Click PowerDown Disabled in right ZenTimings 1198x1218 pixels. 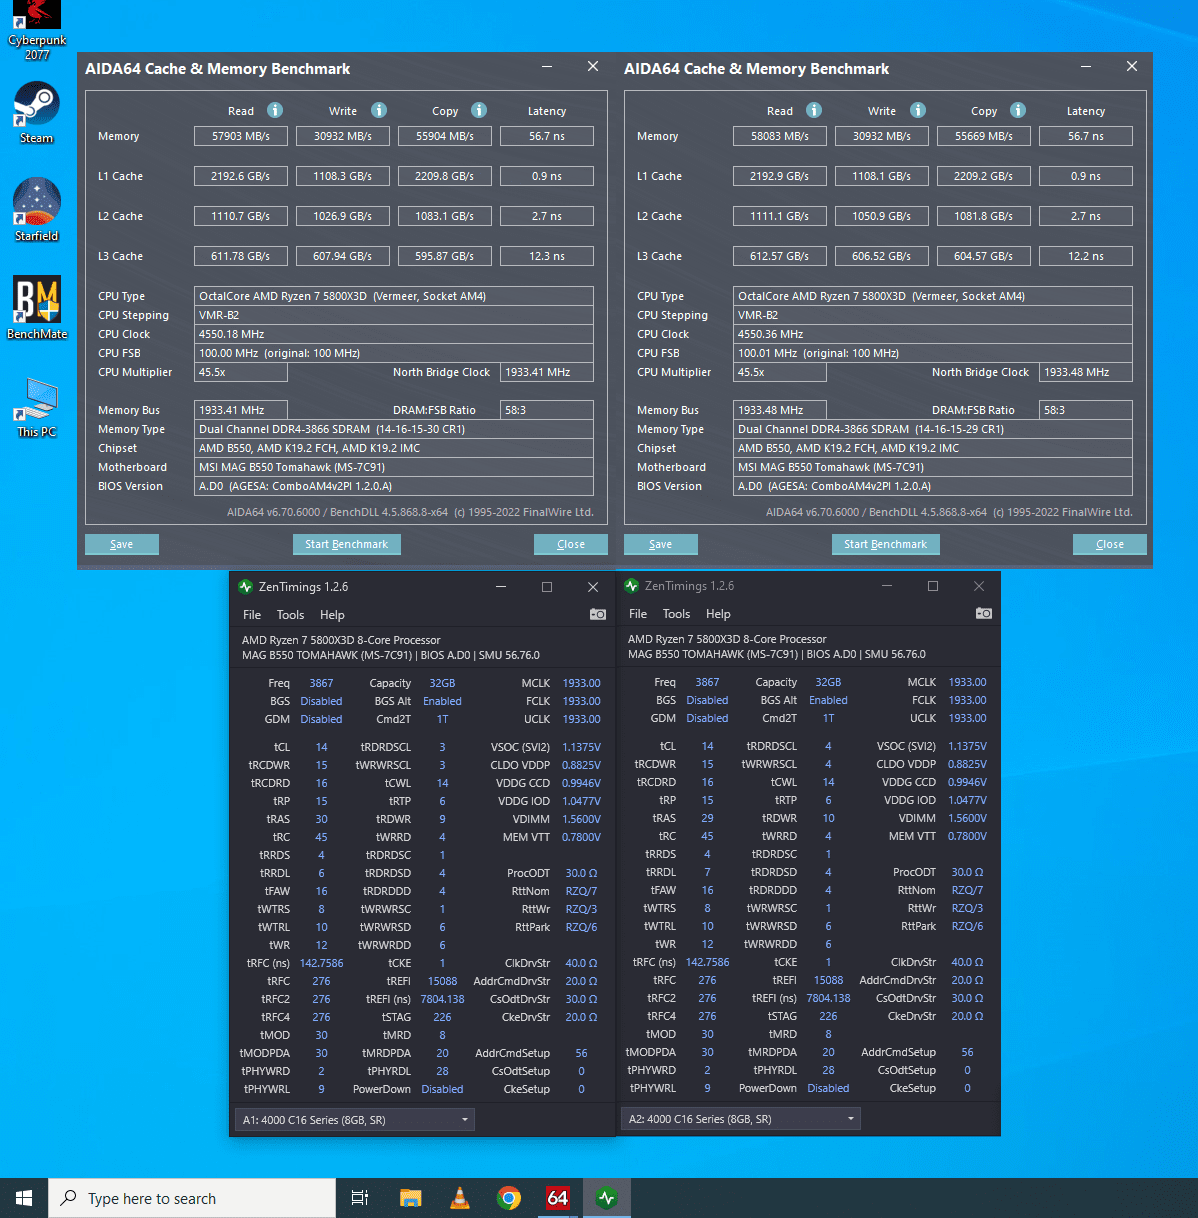pos(828,1088)
